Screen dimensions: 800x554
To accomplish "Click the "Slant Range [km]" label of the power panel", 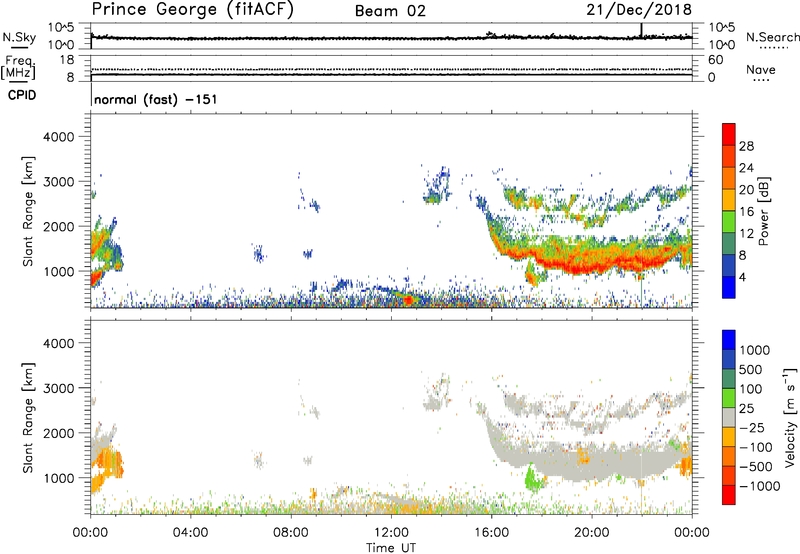I will click(28, 211).
